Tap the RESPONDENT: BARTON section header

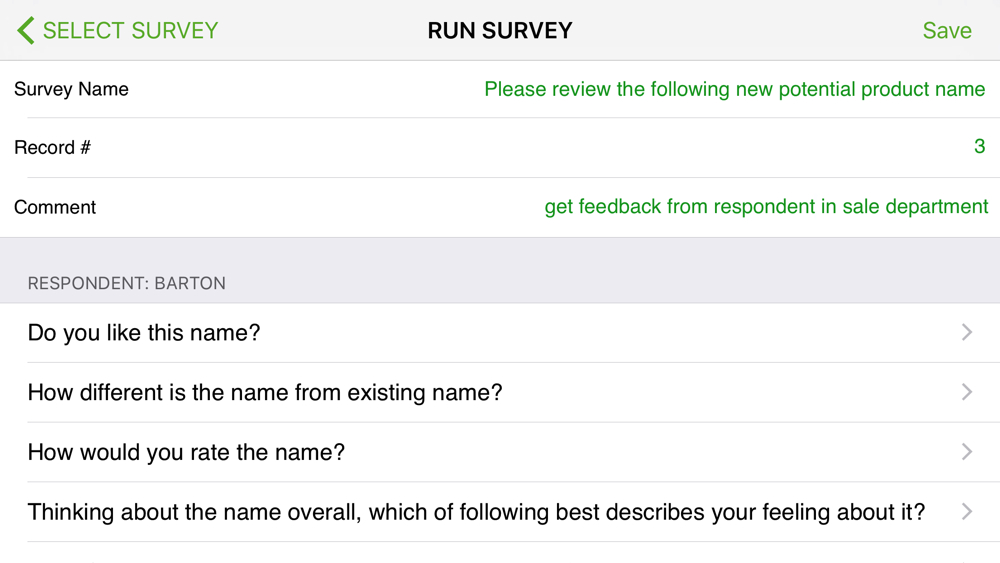click(126, 283)
